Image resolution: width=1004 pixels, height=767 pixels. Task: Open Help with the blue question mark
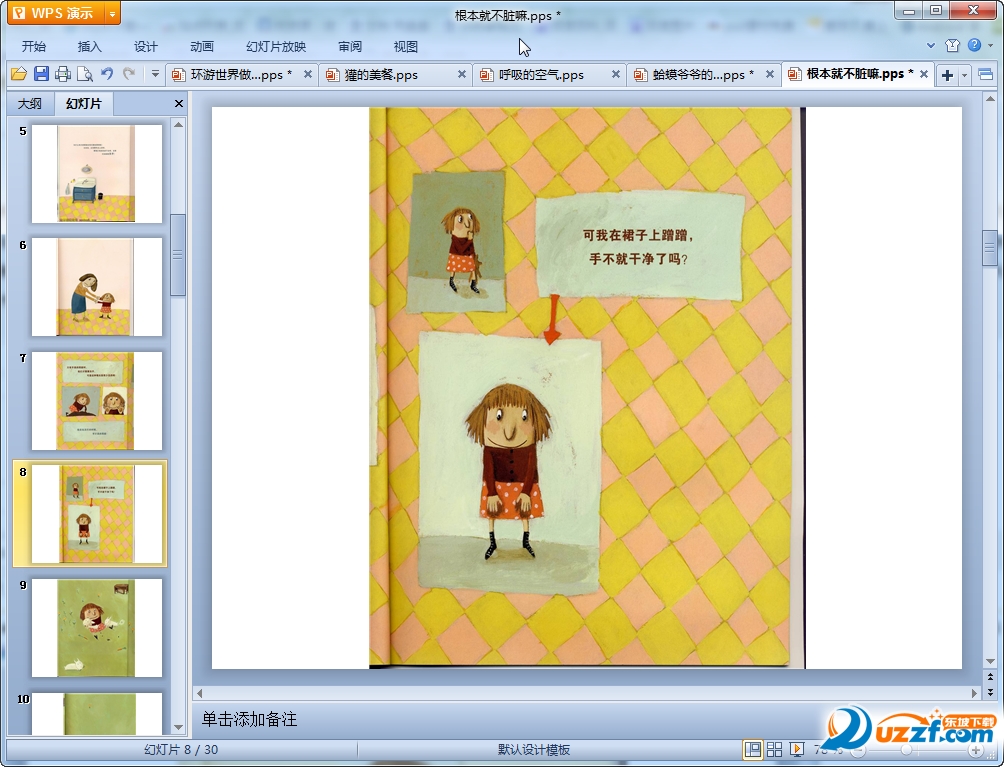(974, 45)
